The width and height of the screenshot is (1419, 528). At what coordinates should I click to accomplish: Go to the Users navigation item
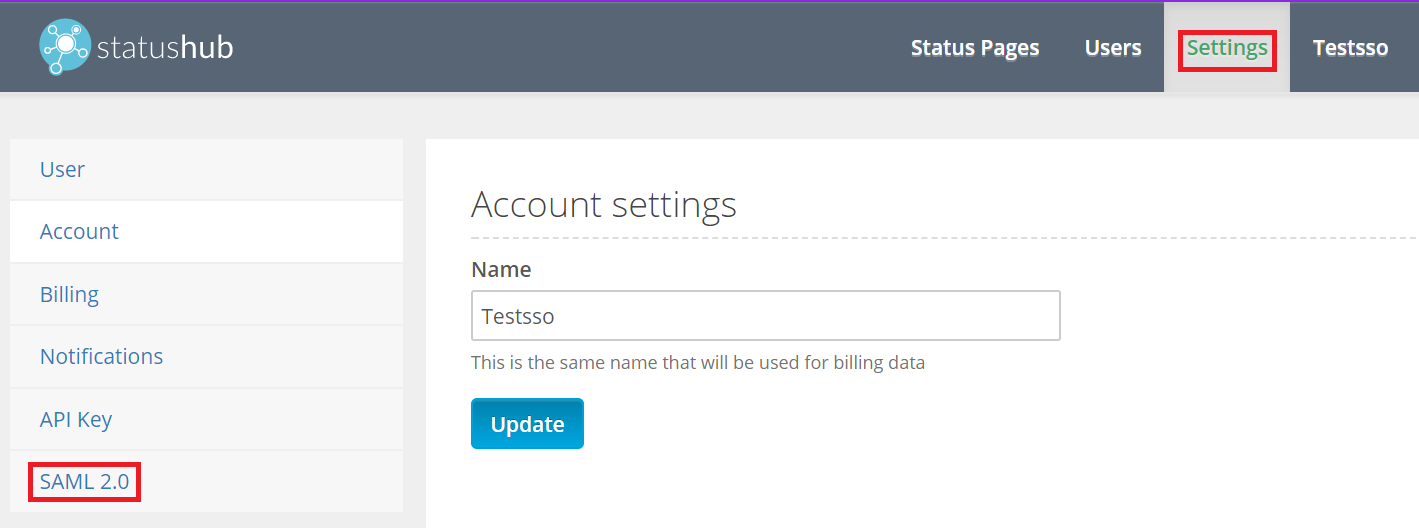[x=1113, y=48]
